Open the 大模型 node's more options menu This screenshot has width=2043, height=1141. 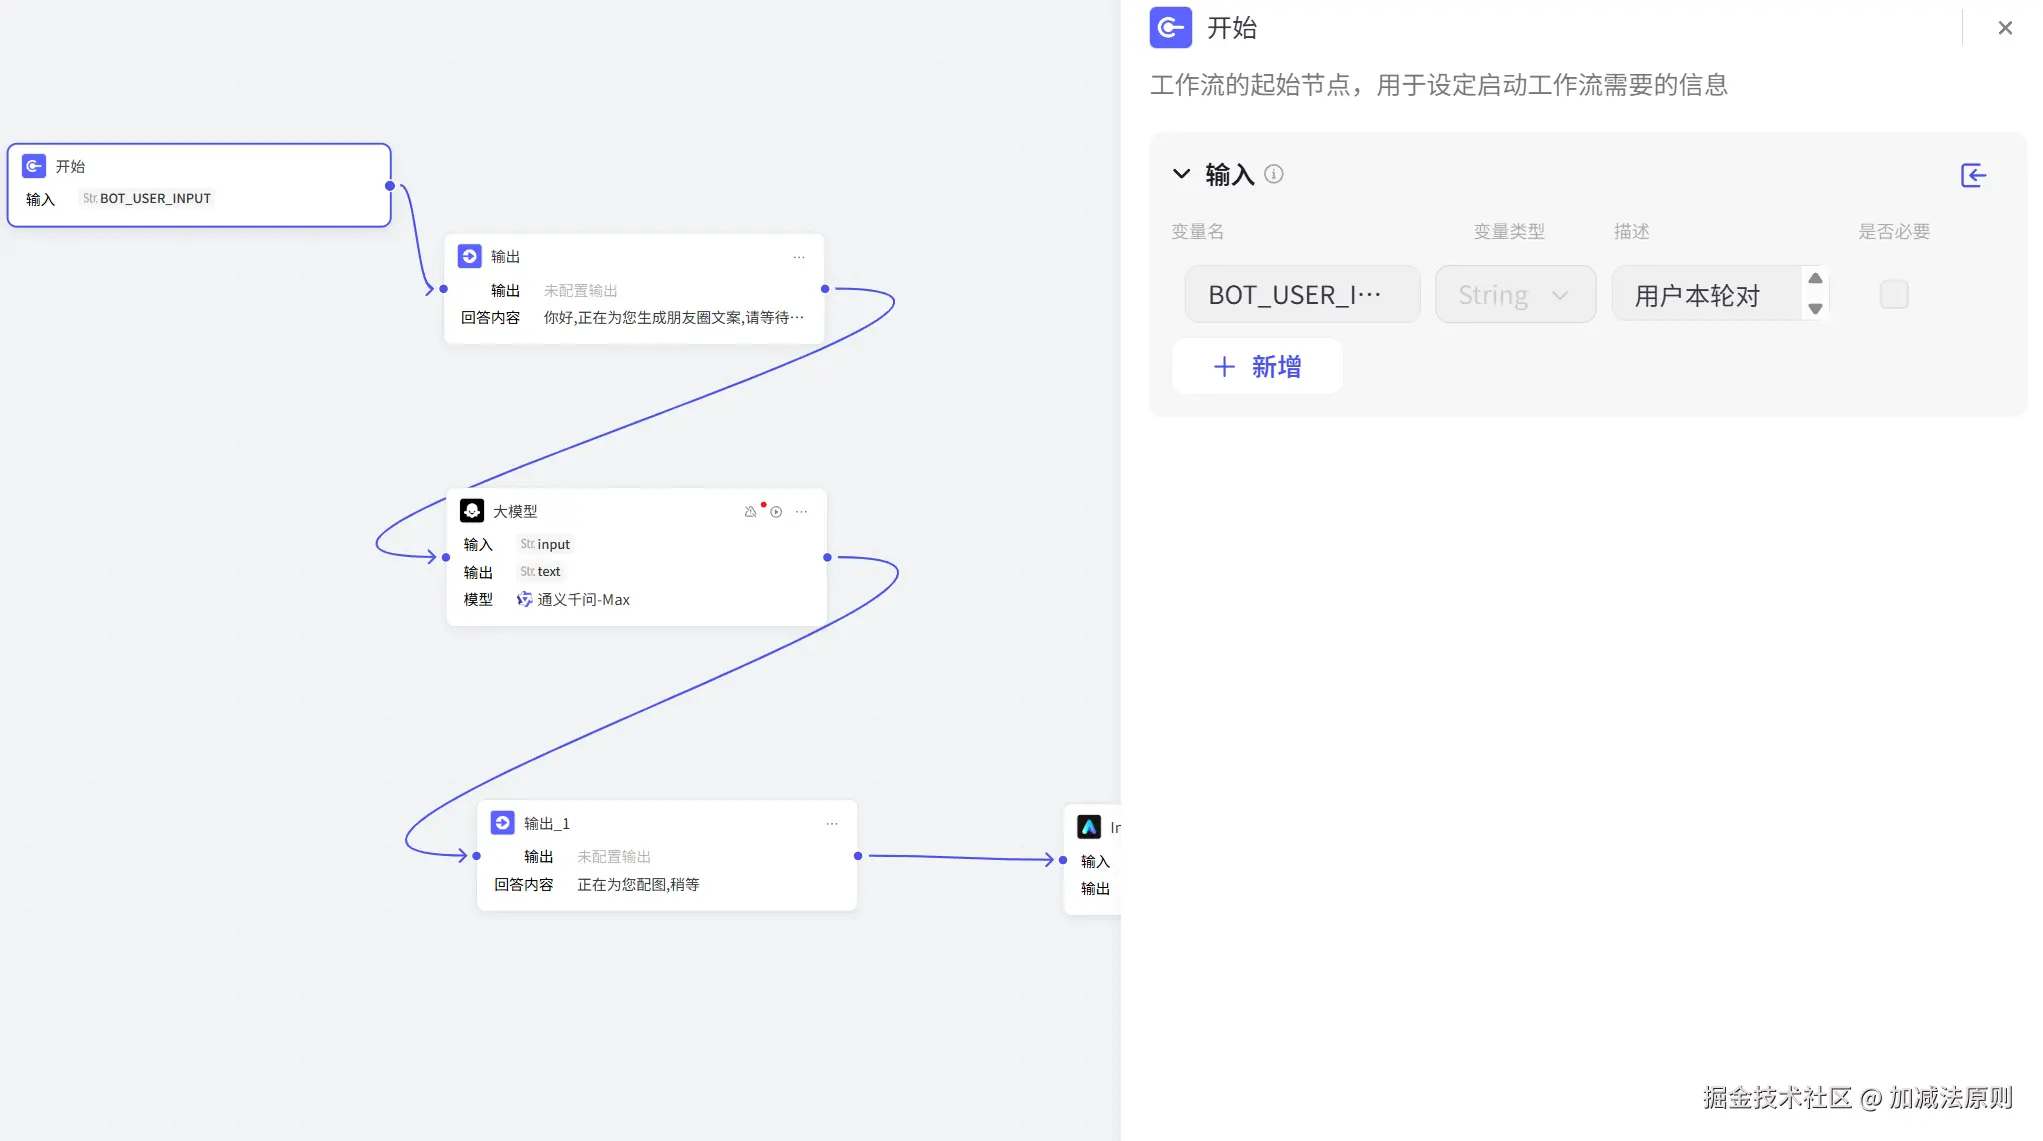pos(800,511)
